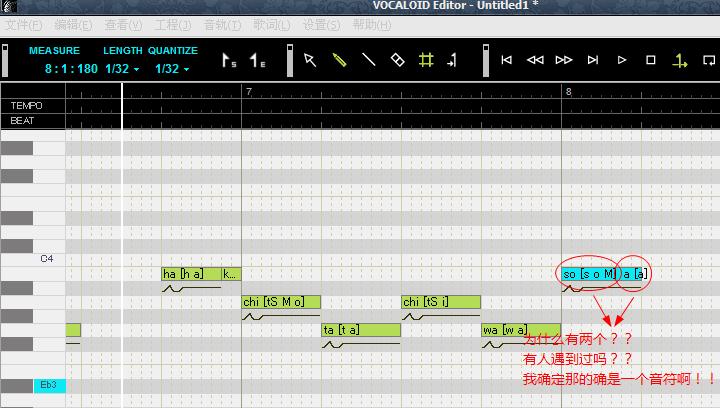The image size is (720, 408).
Task: Click the vibrato line under 'ta' note
Action: (x=361, y=344)
